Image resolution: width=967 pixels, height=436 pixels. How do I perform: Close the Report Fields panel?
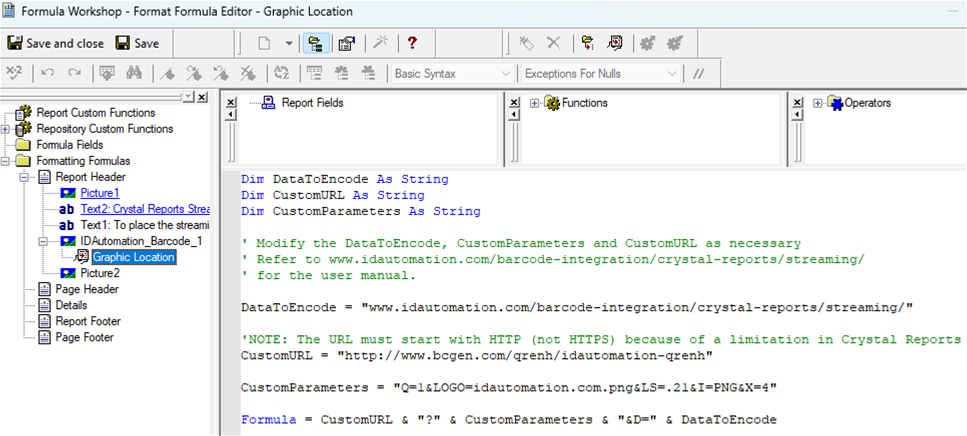pos(231,102)
